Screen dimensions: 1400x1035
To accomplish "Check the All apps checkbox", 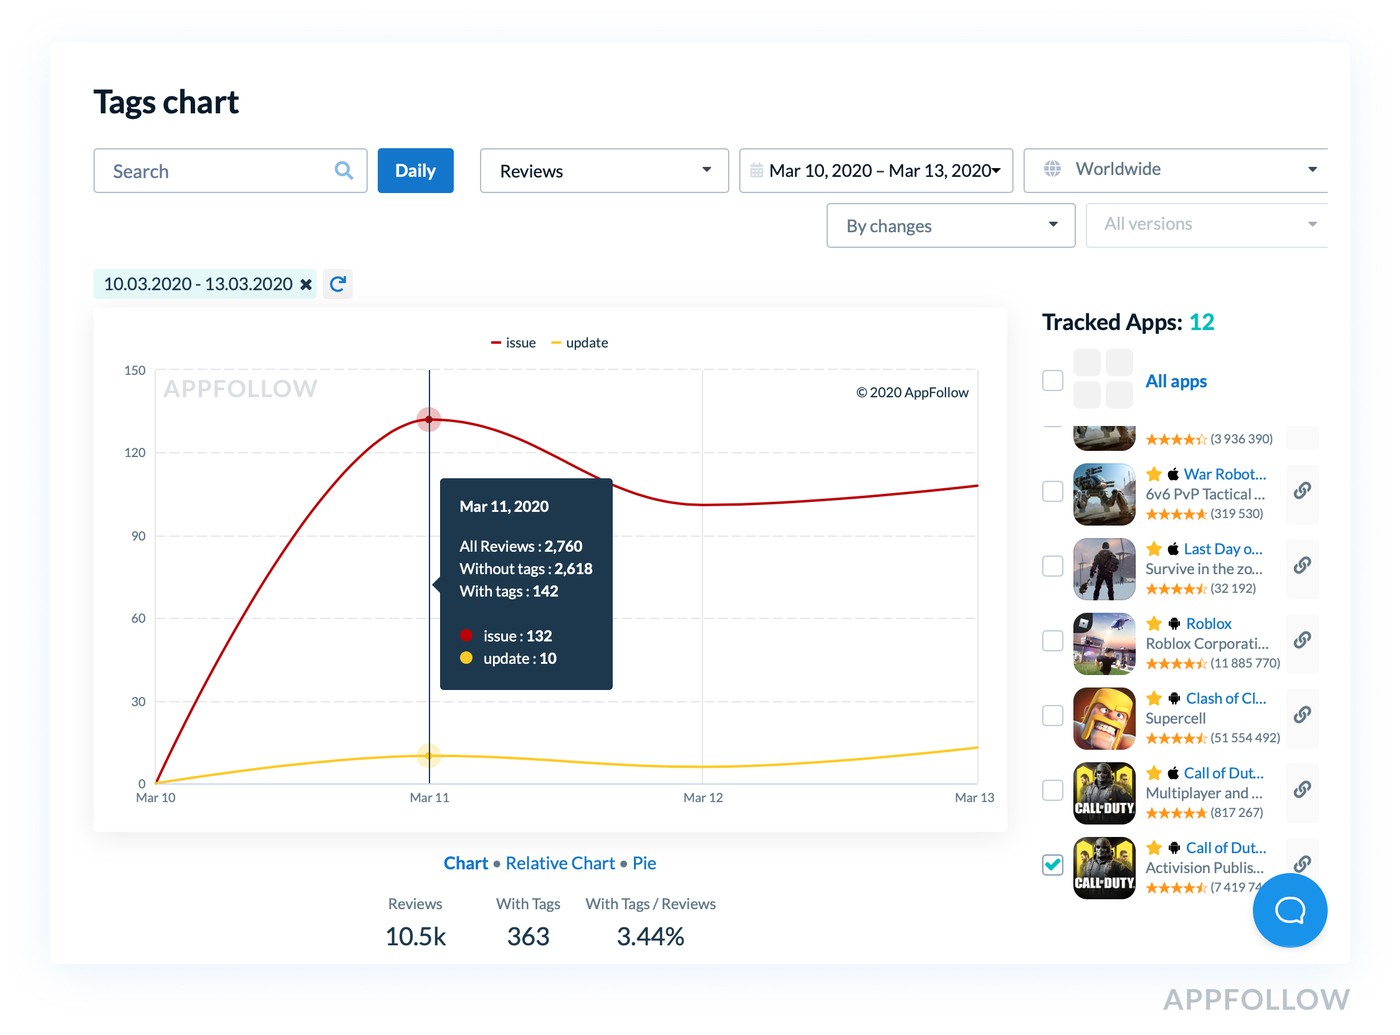I will coord(1052,380).
